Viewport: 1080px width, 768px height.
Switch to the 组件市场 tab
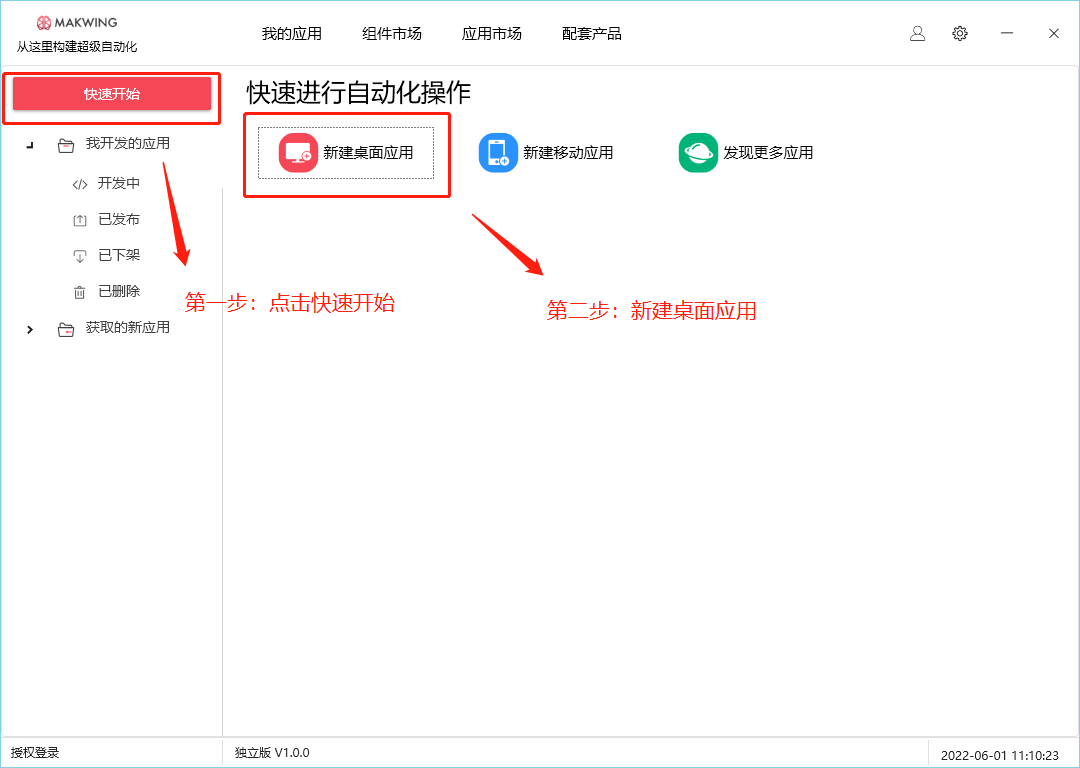(391, 33)
